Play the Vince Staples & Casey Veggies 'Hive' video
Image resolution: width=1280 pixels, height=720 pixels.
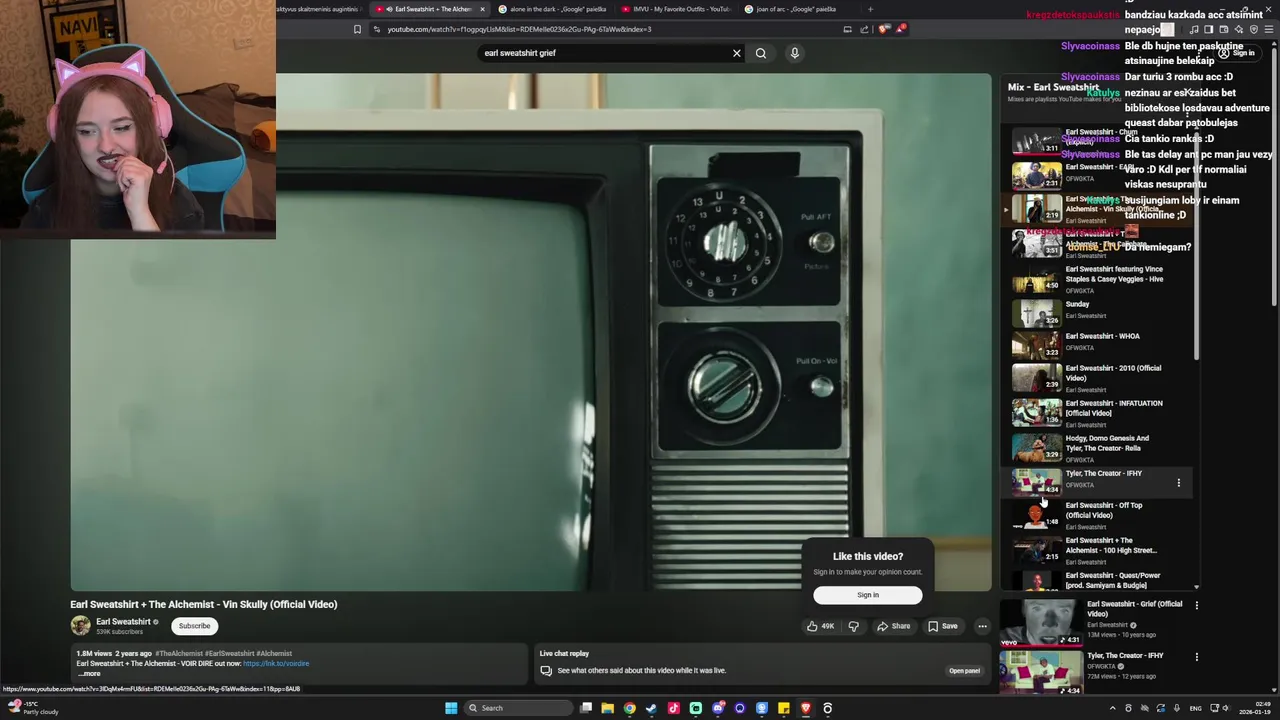(1095, 279)
